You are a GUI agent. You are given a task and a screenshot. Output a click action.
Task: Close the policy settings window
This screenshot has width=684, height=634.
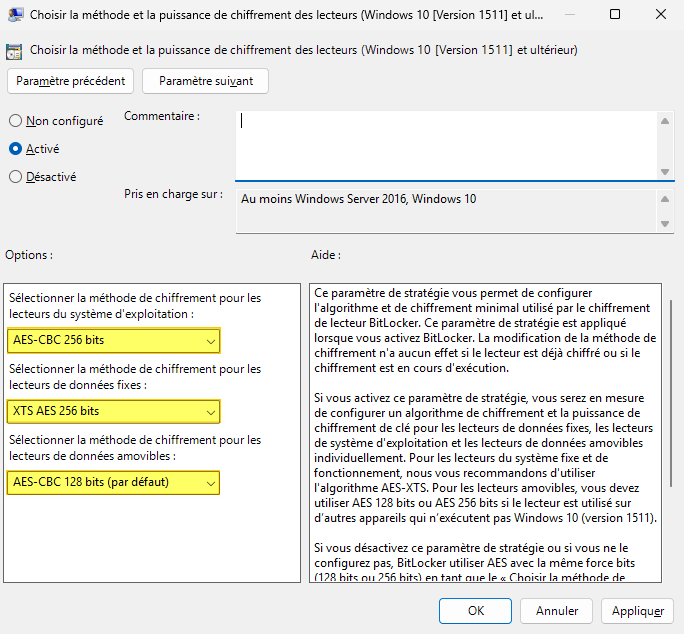pyautogui.click(x=660, y=14)
